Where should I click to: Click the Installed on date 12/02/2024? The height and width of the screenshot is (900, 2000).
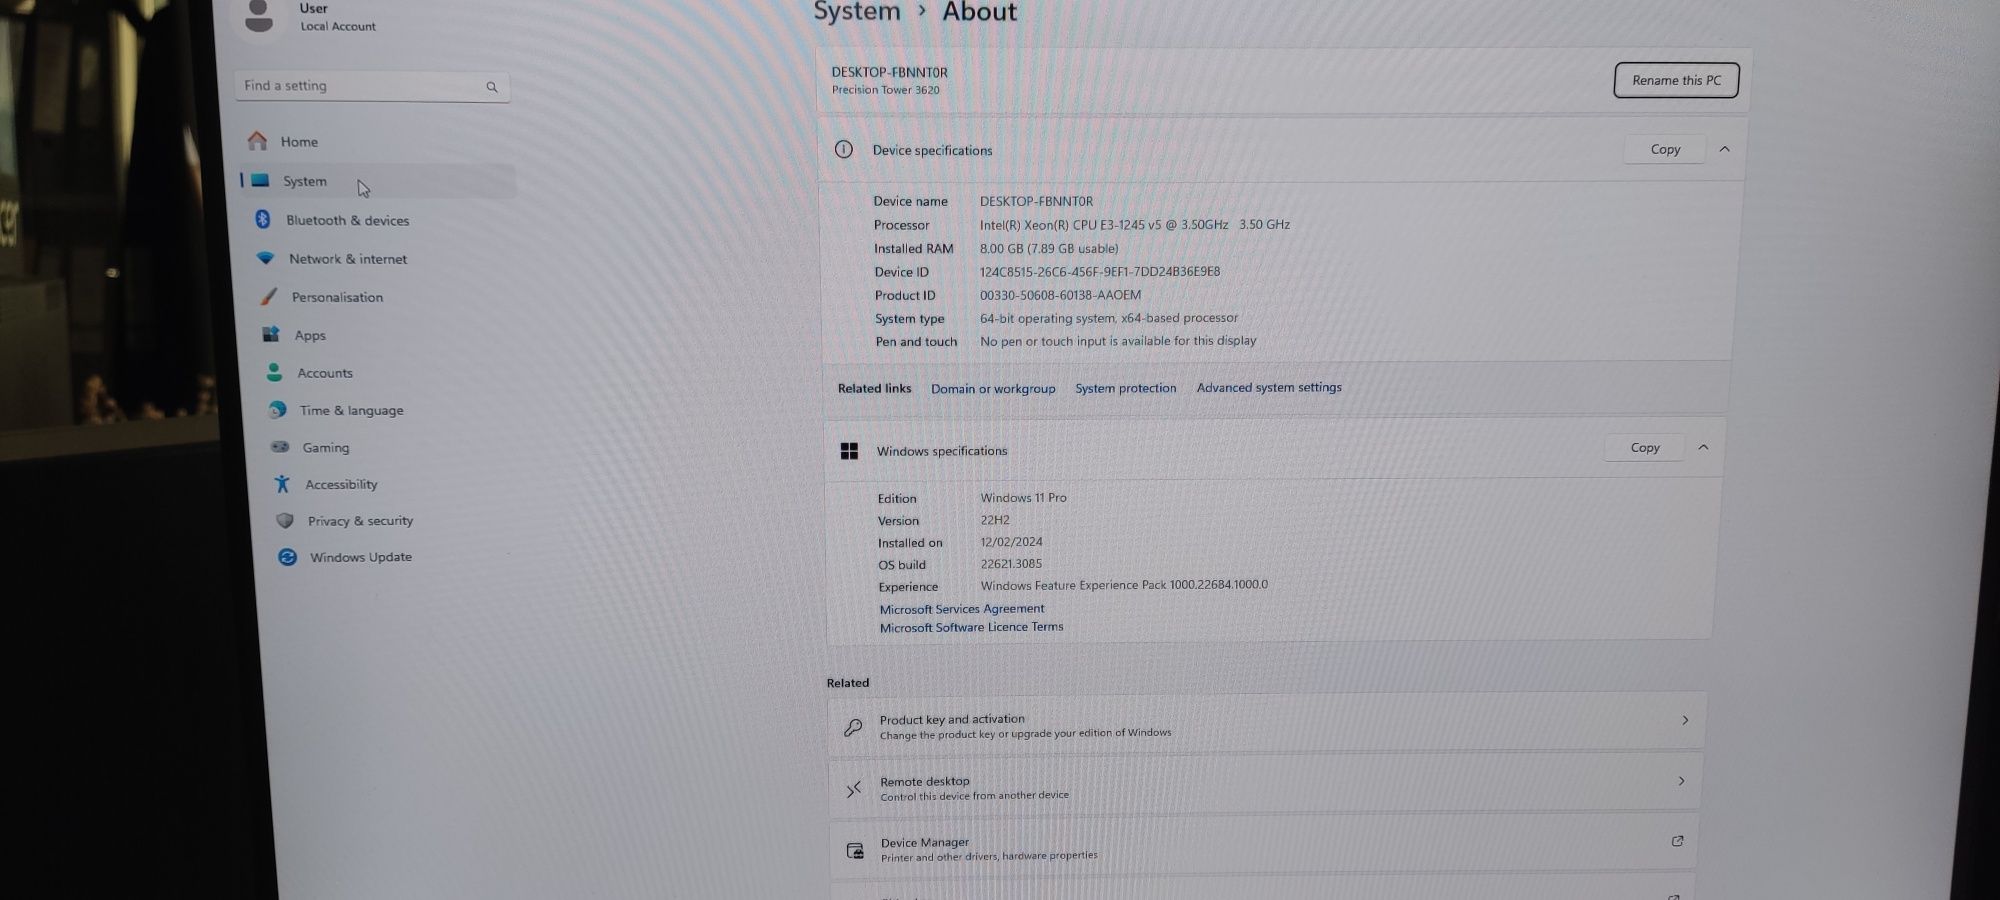point(1011,542)
